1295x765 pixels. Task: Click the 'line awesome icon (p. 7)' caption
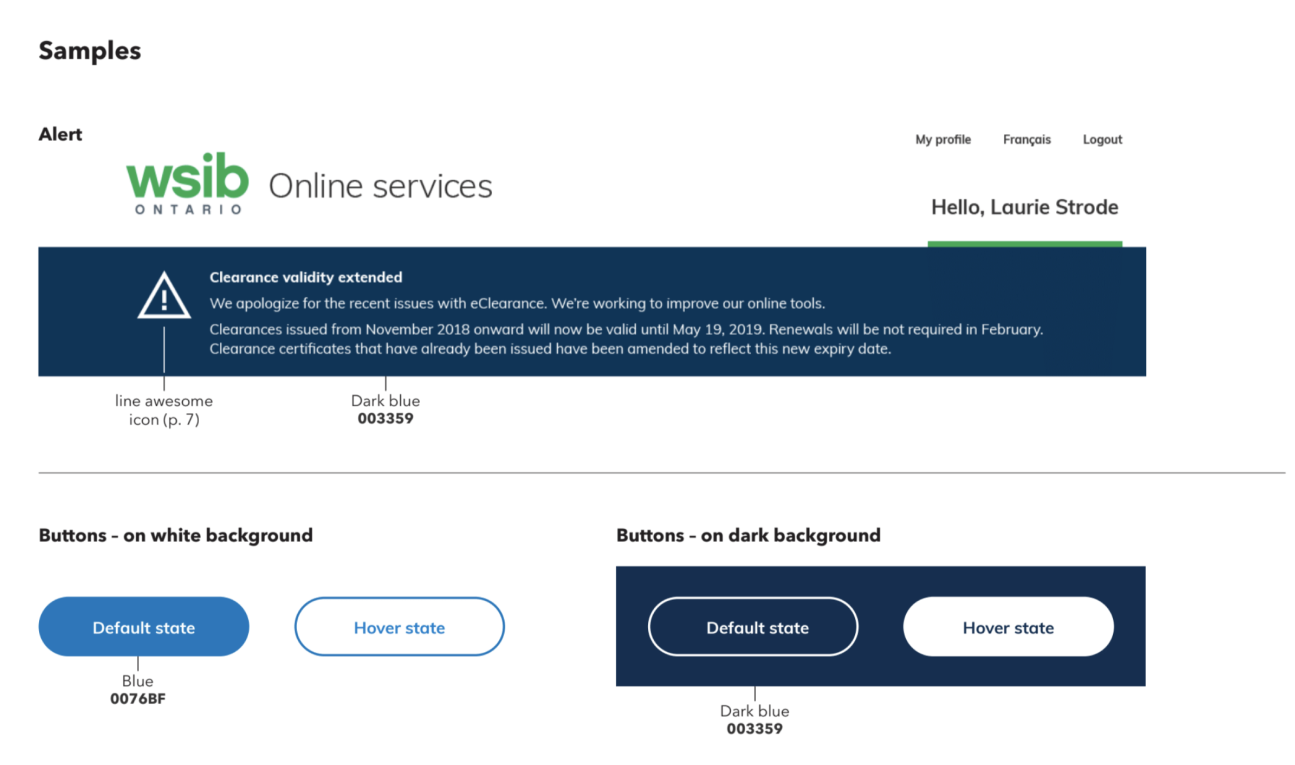tap(164, 410)
